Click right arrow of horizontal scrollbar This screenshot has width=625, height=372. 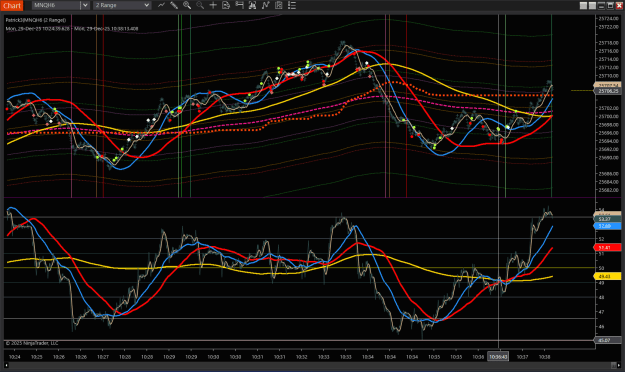pyautogui.click(x=619, y=365)
